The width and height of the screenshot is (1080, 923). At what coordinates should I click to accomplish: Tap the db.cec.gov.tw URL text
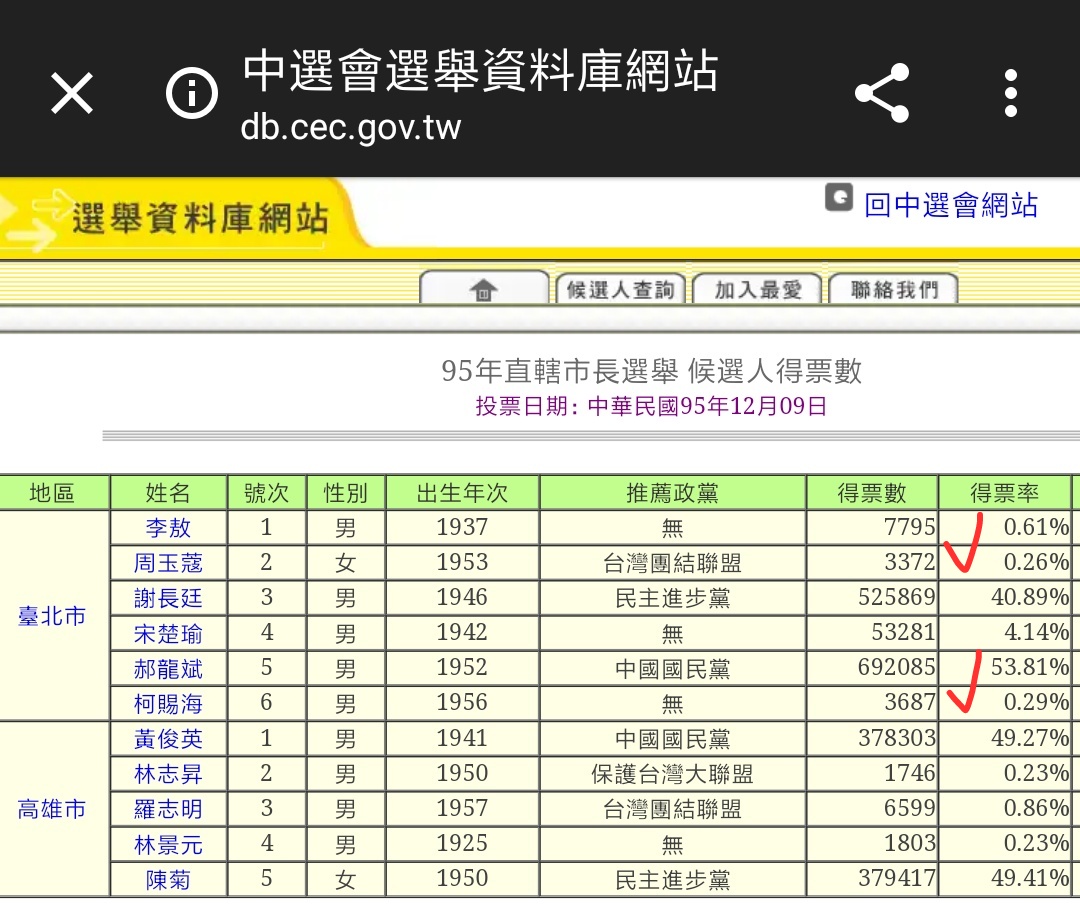click(x=351, y=128)
